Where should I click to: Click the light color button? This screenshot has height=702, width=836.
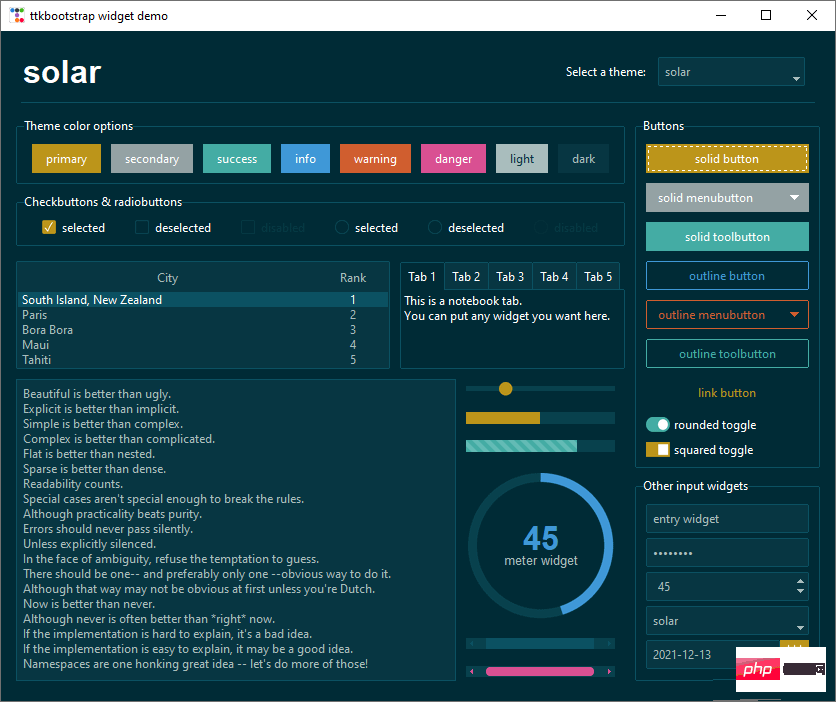pyautogui.click(x=522, y=159)
